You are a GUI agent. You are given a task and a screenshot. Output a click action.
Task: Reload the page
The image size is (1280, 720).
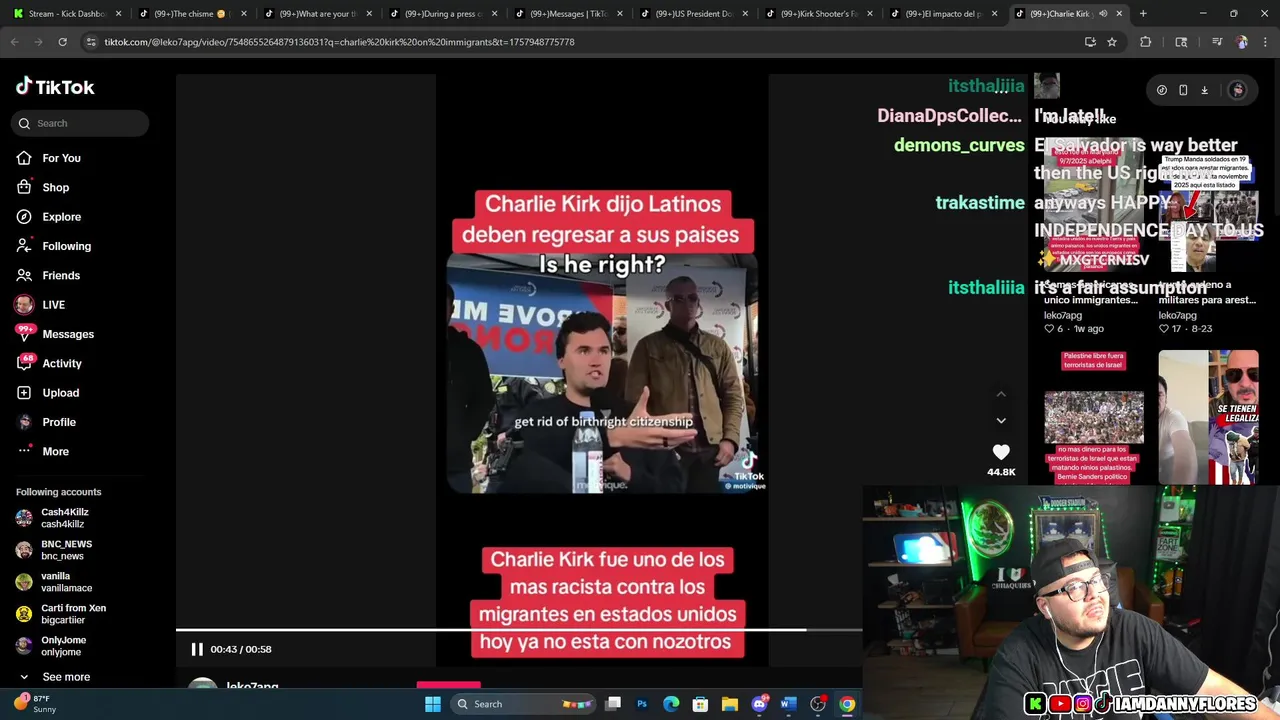point(62,42)
